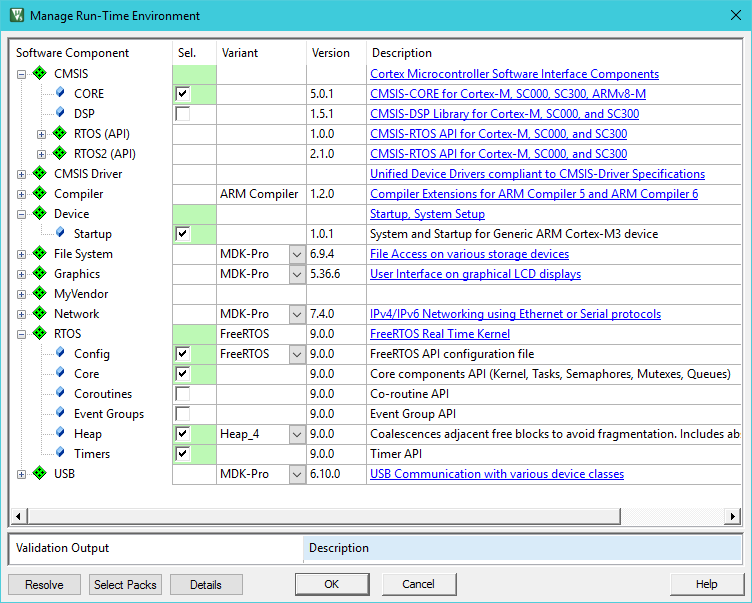752x603 pixels.
Task: Click the Resolve button
Action: click(x=44, y=584)
